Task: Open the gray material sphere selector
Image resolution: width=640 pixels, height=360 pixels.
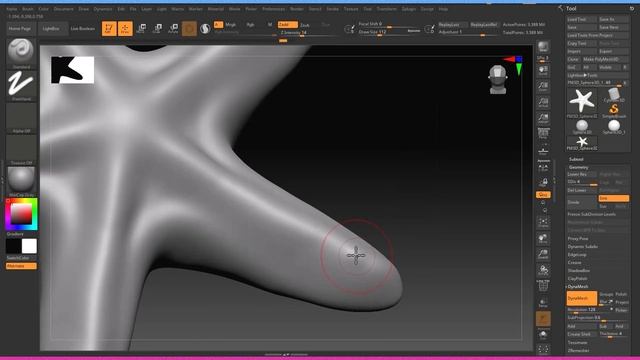Action: point(21,179)
